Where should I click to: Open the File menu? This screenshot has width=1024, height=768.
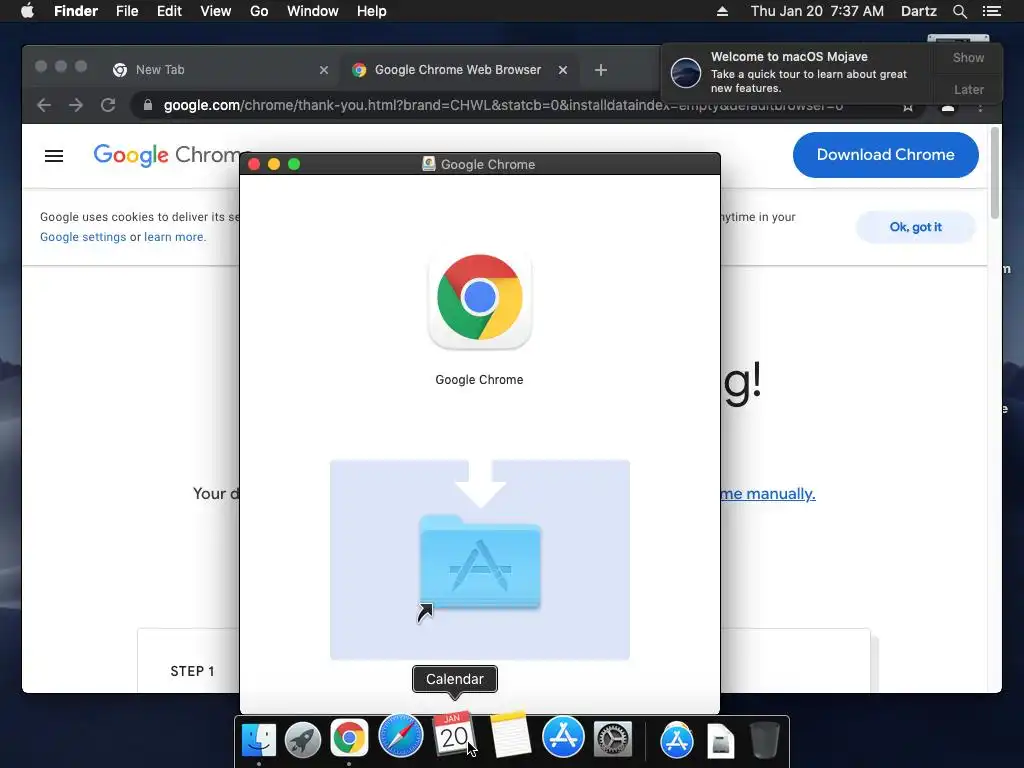click(x=127, y=11)
